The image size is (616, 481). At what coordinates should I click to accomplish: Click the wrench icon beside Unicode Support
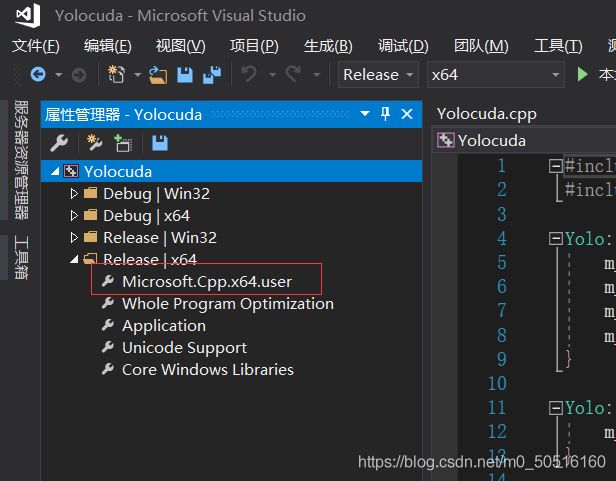108,347
